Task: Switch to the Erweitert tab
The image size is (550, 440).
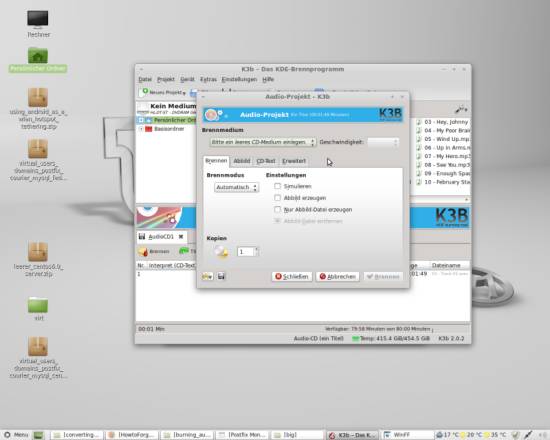Action: click(x=294, y=161)
